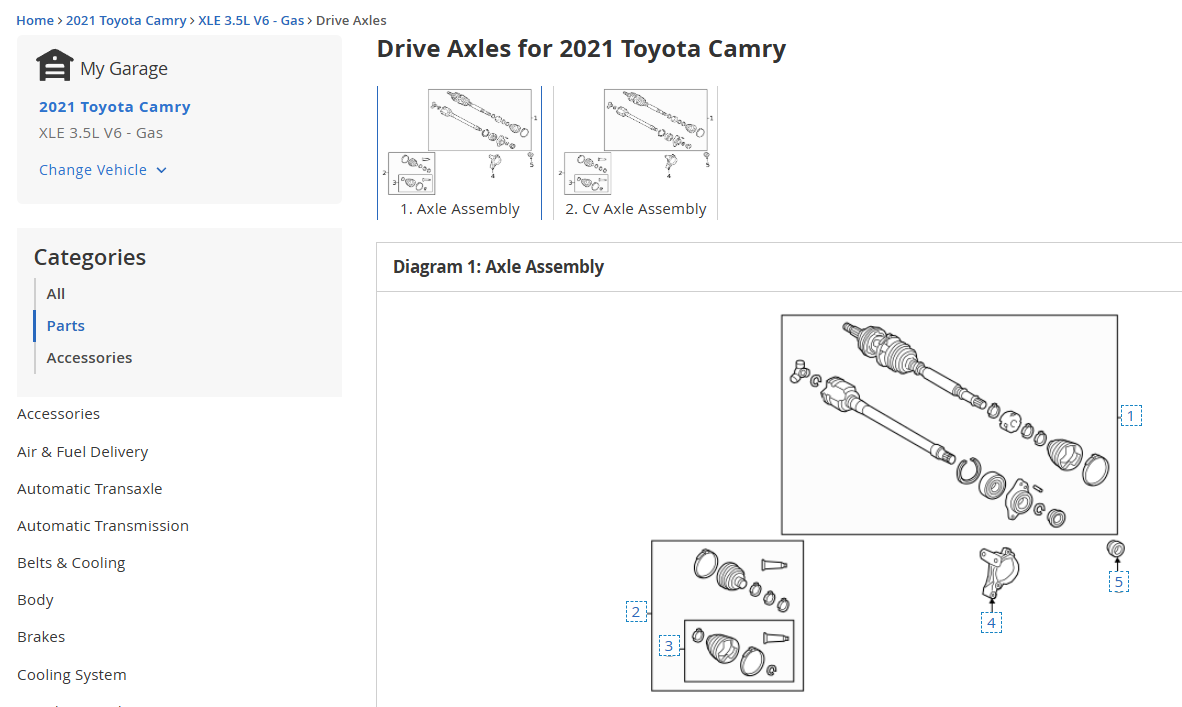Expand the Change Vehicle chevron
This screenshot has width=1182, height=707.
click(161, 170)
